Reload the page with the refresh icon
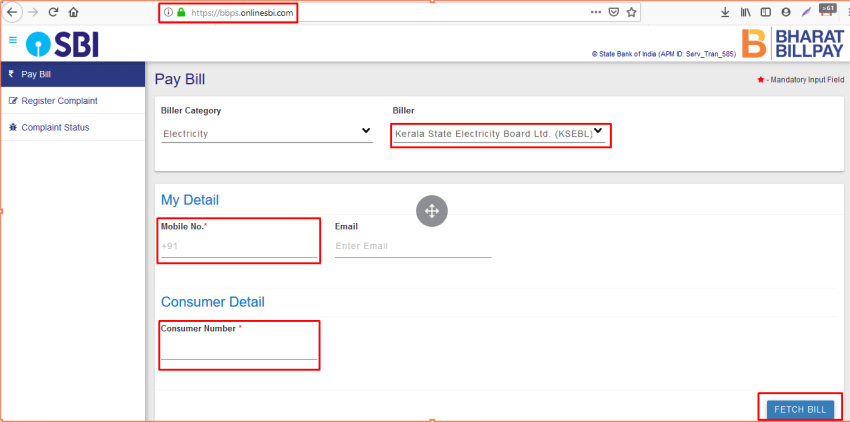Image resolution: width=850 pixels, height=422 pixels. [53, 12]
